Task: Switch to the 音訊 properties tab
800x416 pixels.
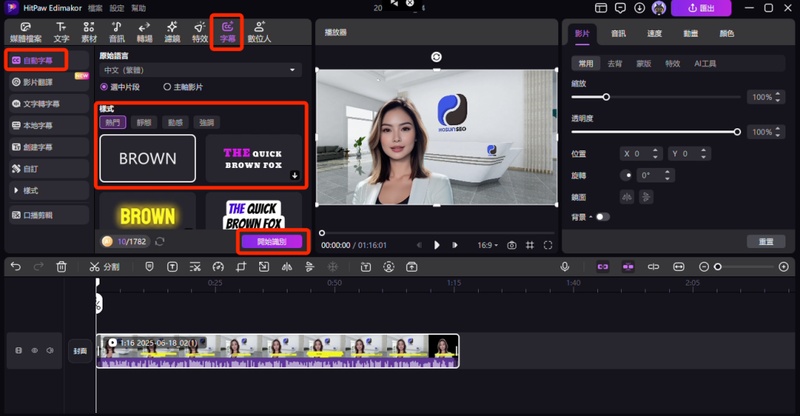Action: (x=618, y=33)
